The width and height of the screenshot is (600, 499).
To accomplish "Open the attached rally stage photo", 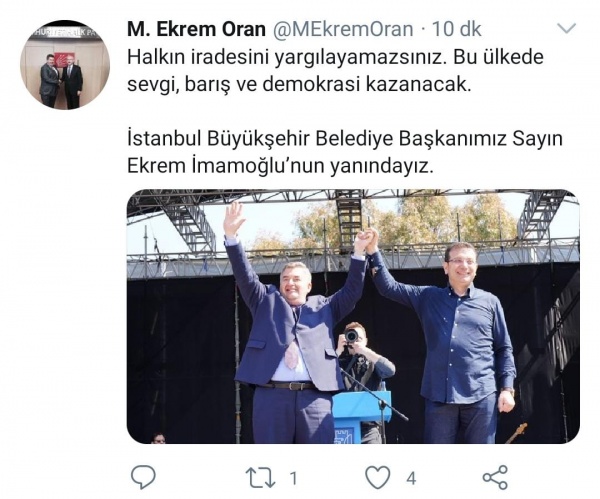I will 353,316.
